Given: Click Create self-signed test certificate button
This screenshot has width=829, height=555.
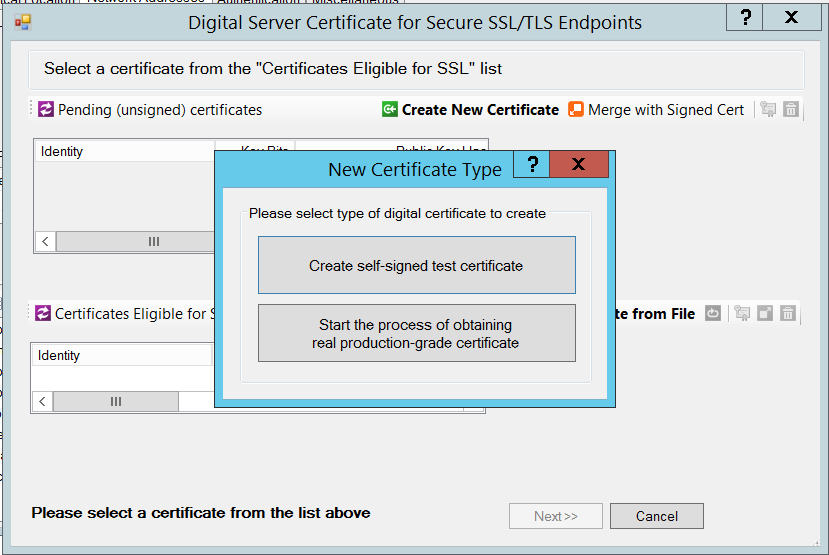Looking at the screenshot, I should (417, 265).
